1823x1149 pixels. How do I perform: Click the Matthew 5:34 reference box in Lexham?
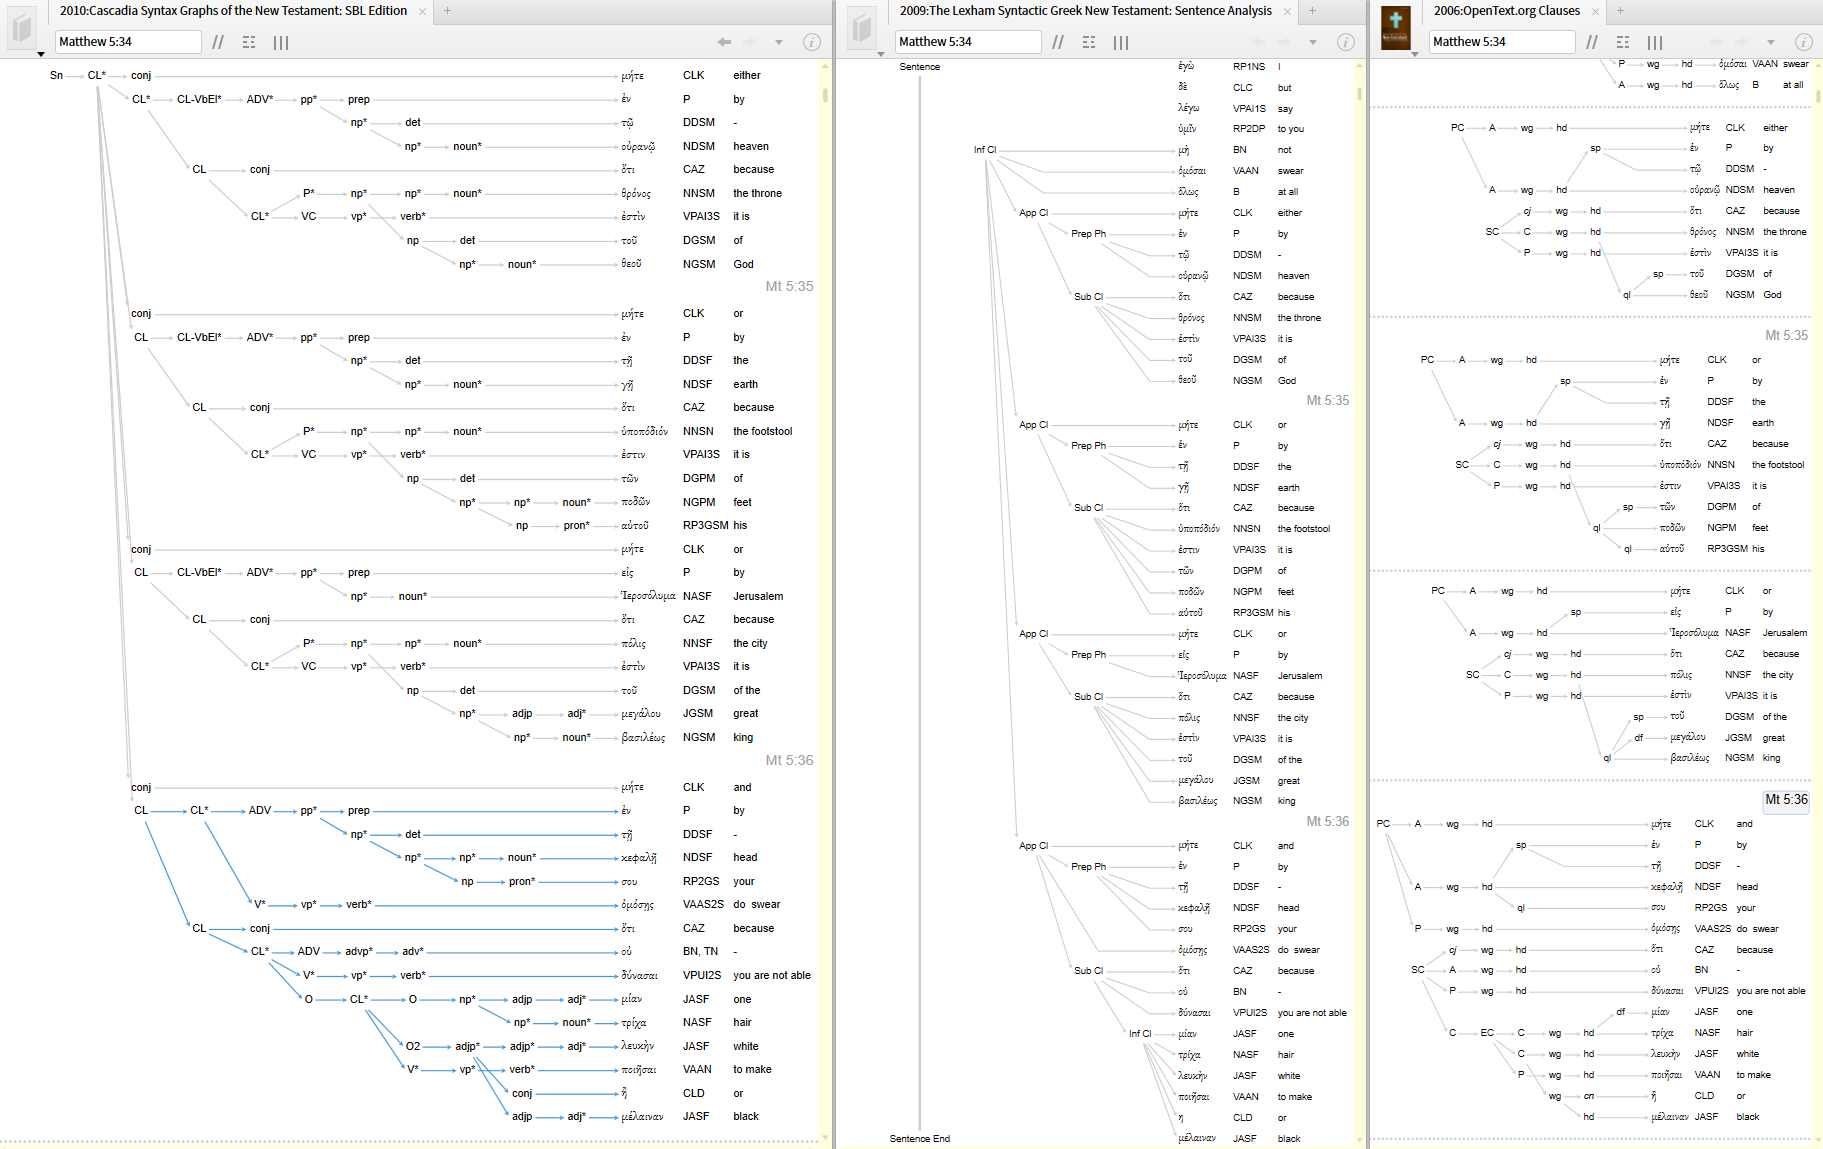[x=968, y=42]
